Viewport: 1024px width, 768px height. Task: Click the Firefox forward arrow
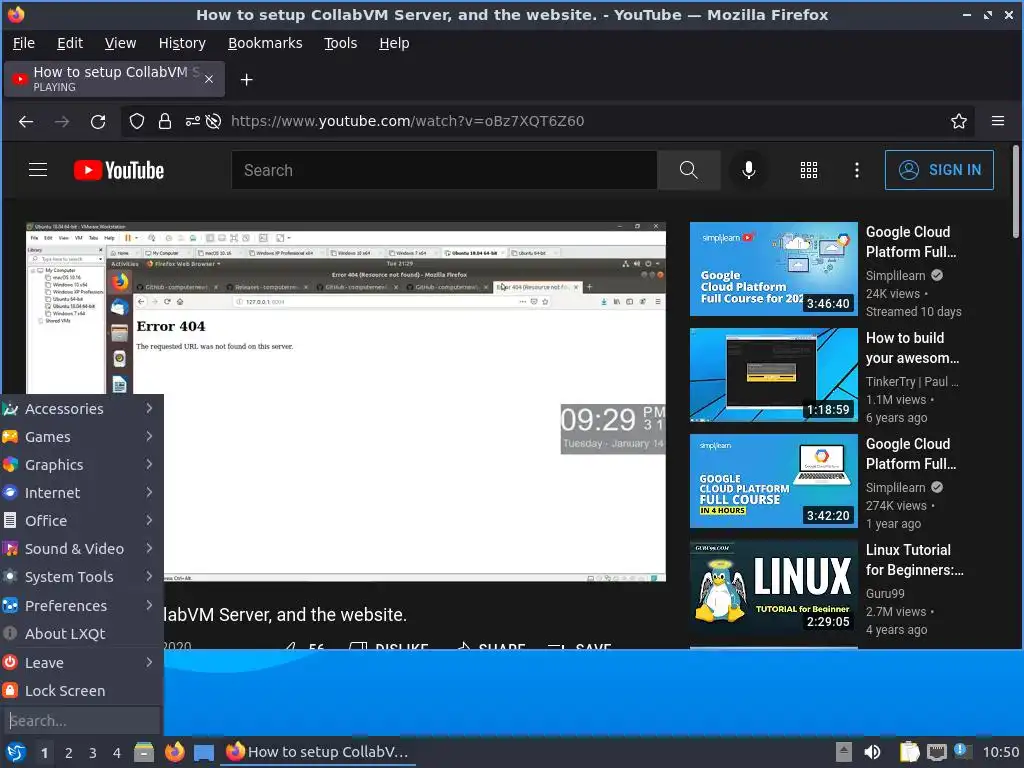pos(62,121)
